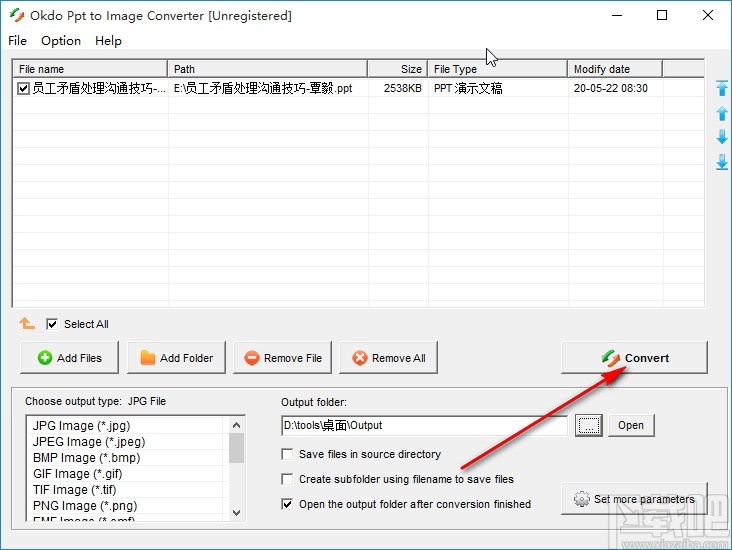
Task: Start conversion with the Convert button
Action: (x=634, y=358)
